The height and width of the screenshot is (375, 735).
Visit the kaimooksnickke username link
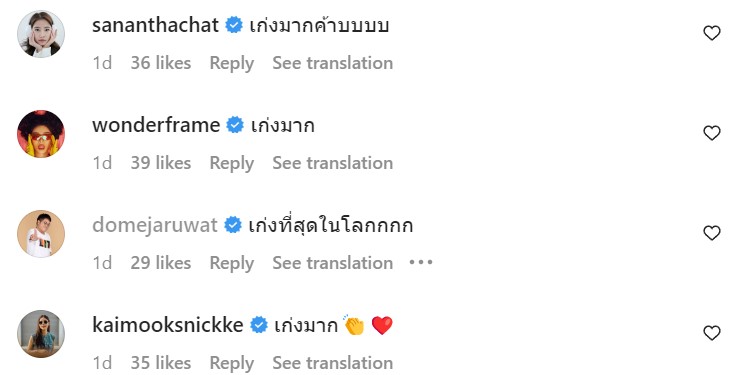[x=168, y=325]
